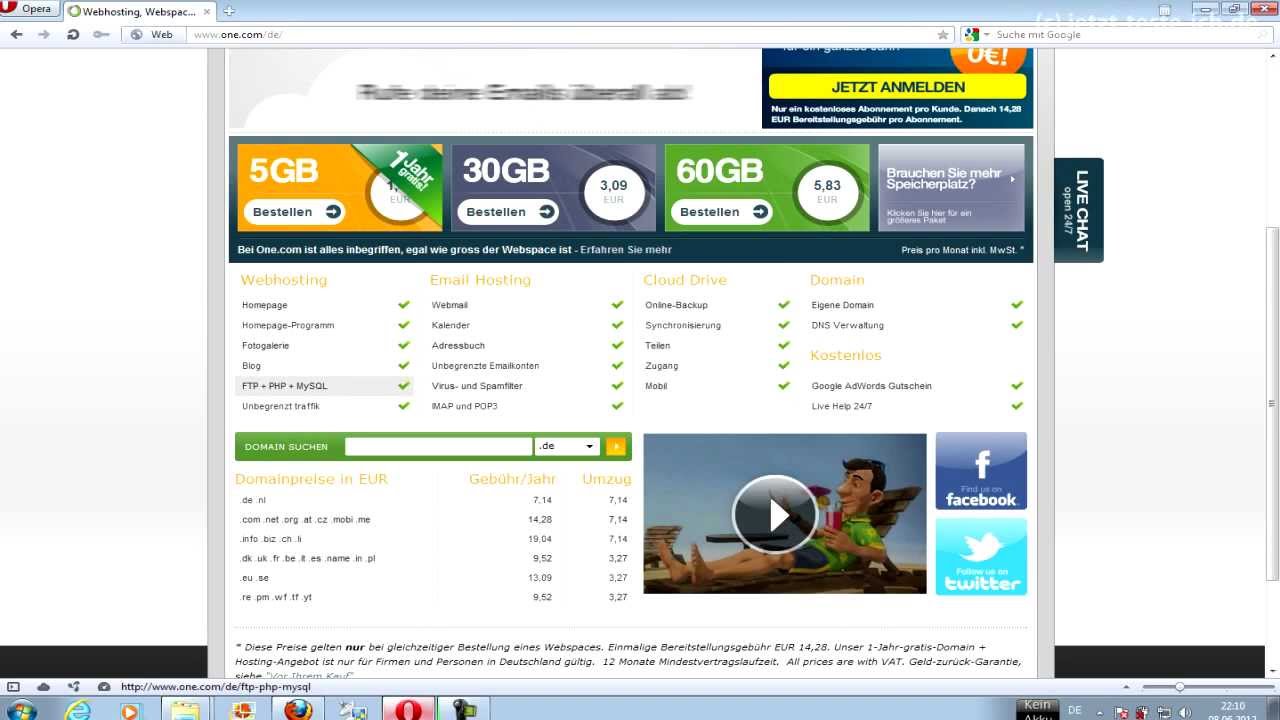Open the Opera main menu

click(28, 9)
